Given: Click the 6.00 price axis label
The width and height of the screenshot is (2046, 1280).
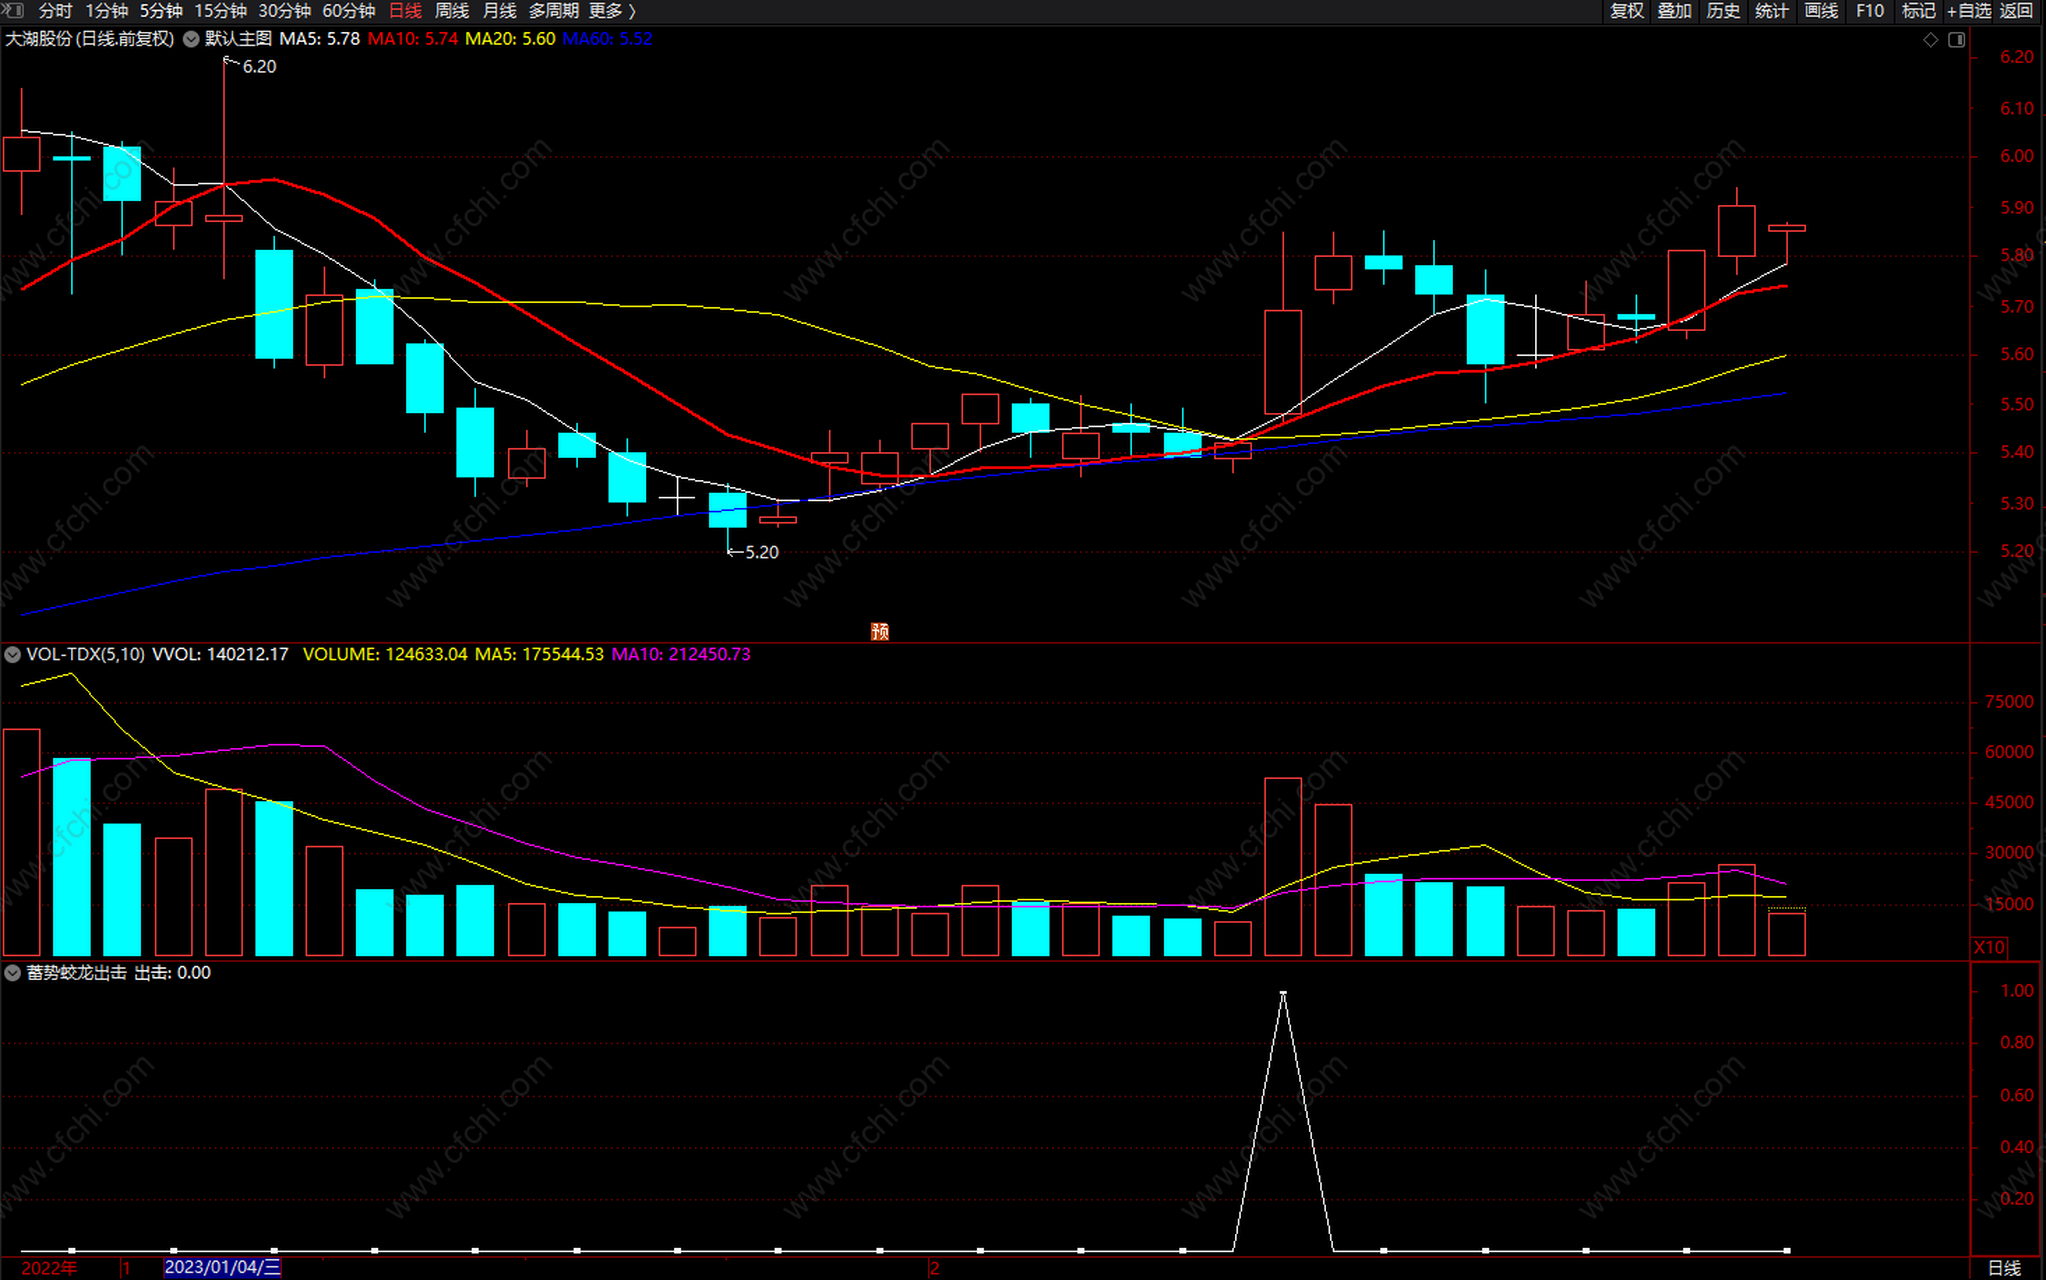Looking at the screenshot, I should tap(2016, 156).
